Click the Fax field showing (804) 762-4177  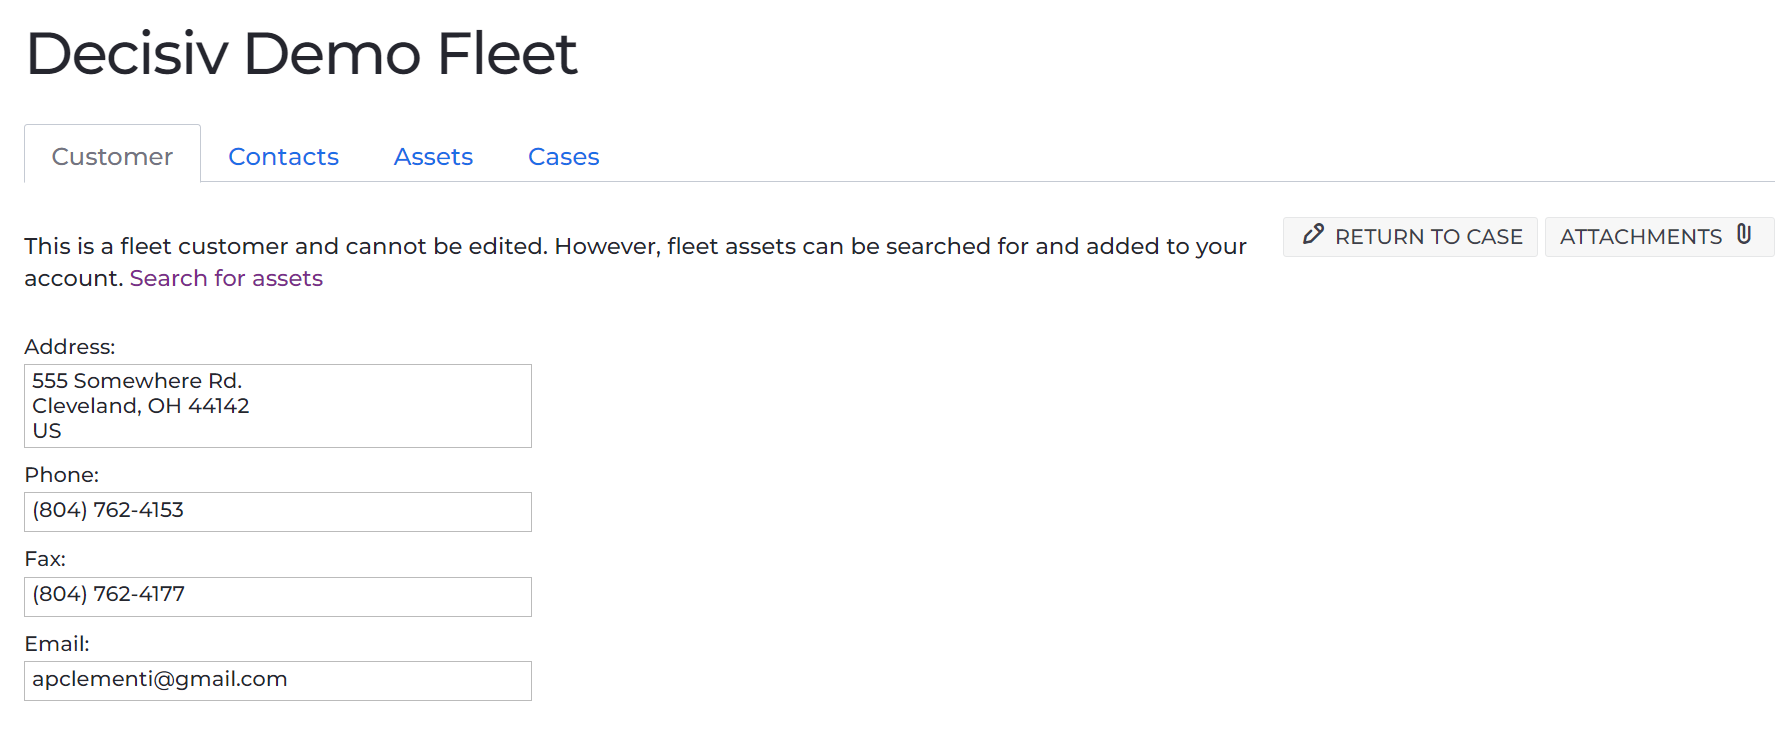pos(278,597)
